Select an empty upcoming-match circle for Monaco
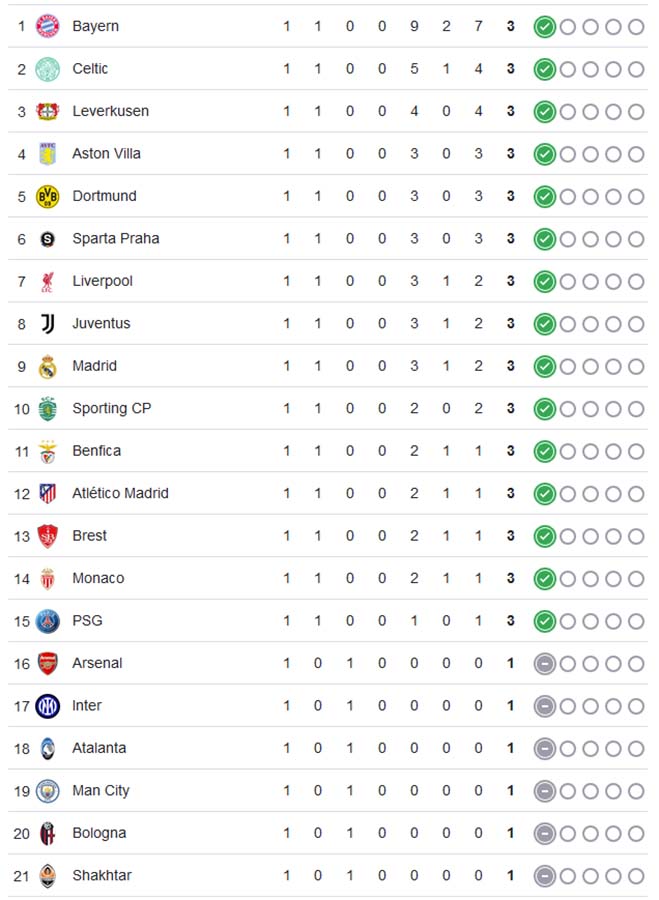 coord(590,578)
